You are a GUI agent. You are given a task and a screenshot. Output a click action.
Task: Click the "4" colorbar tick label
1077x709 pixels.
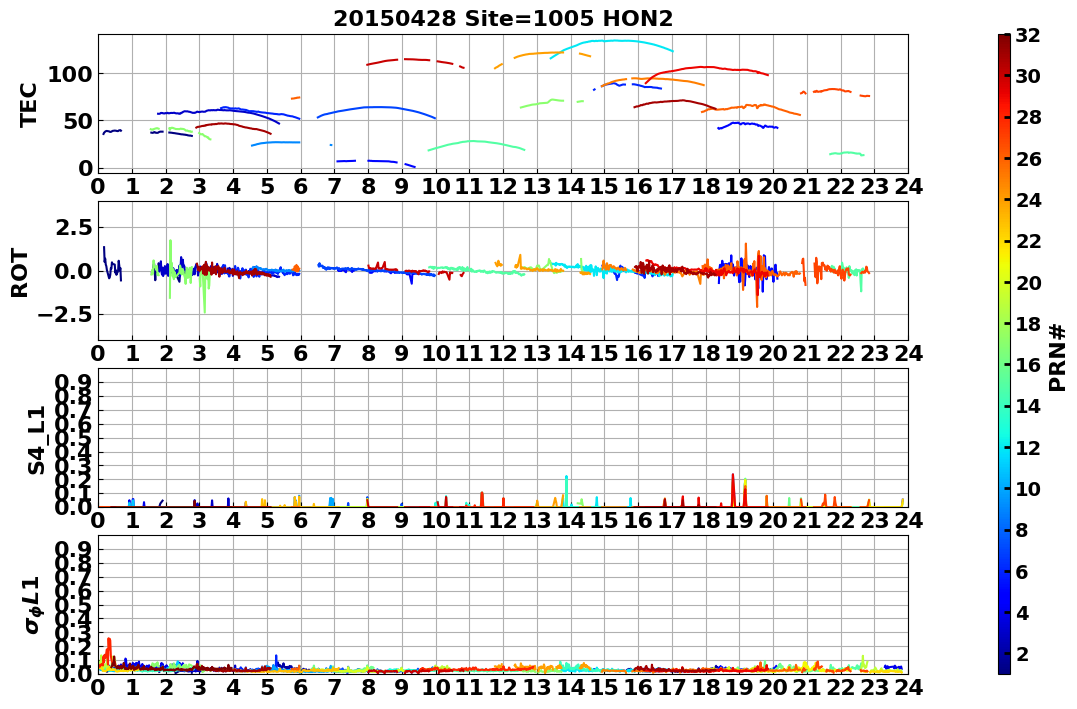pyautogui.click(x=1022, y=612)
